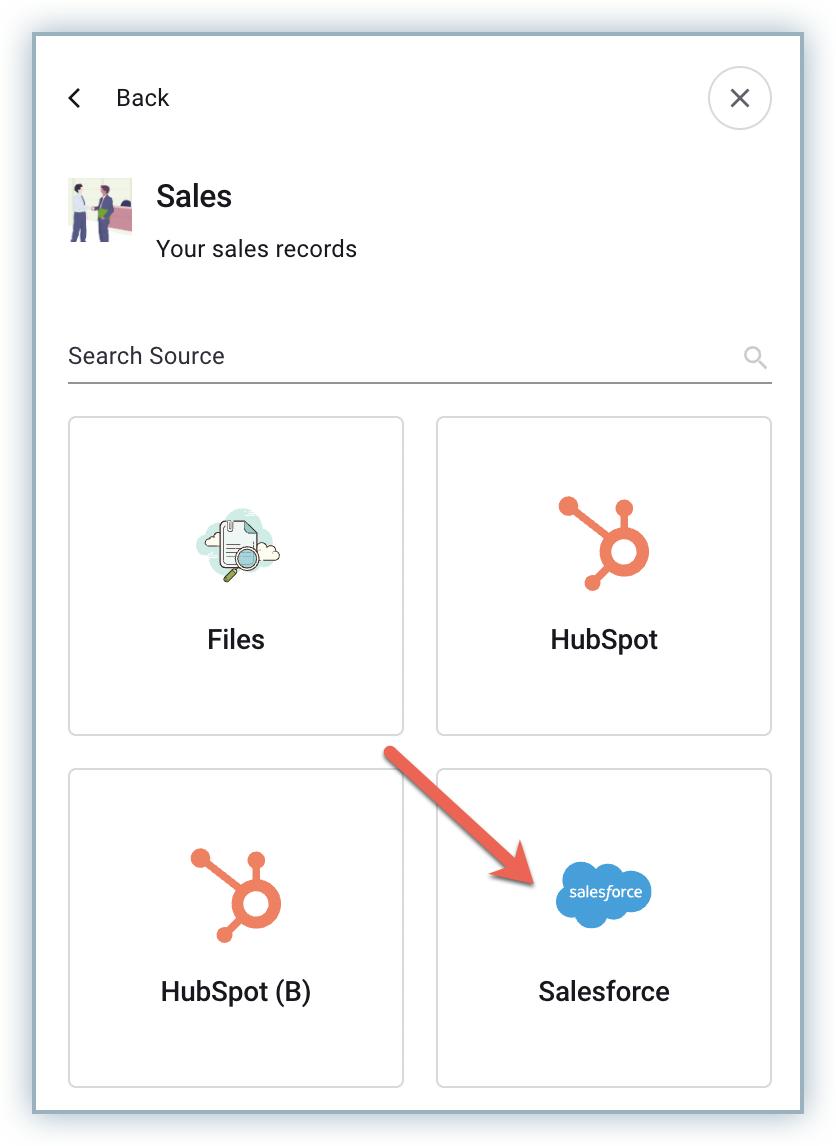Select the Salesforce label text

(x=604, y=991)
